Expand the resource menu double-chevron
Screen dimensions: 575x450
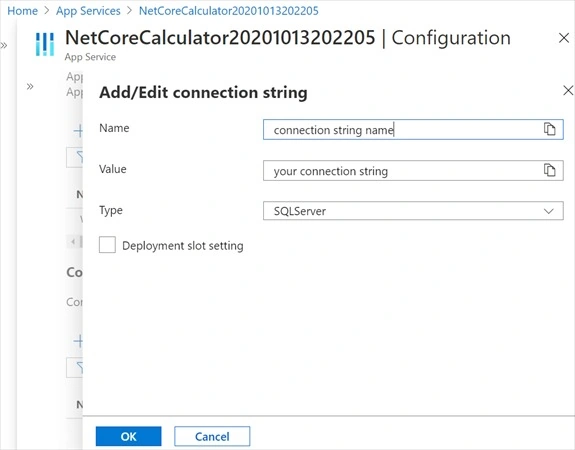[x=30, y=87]
